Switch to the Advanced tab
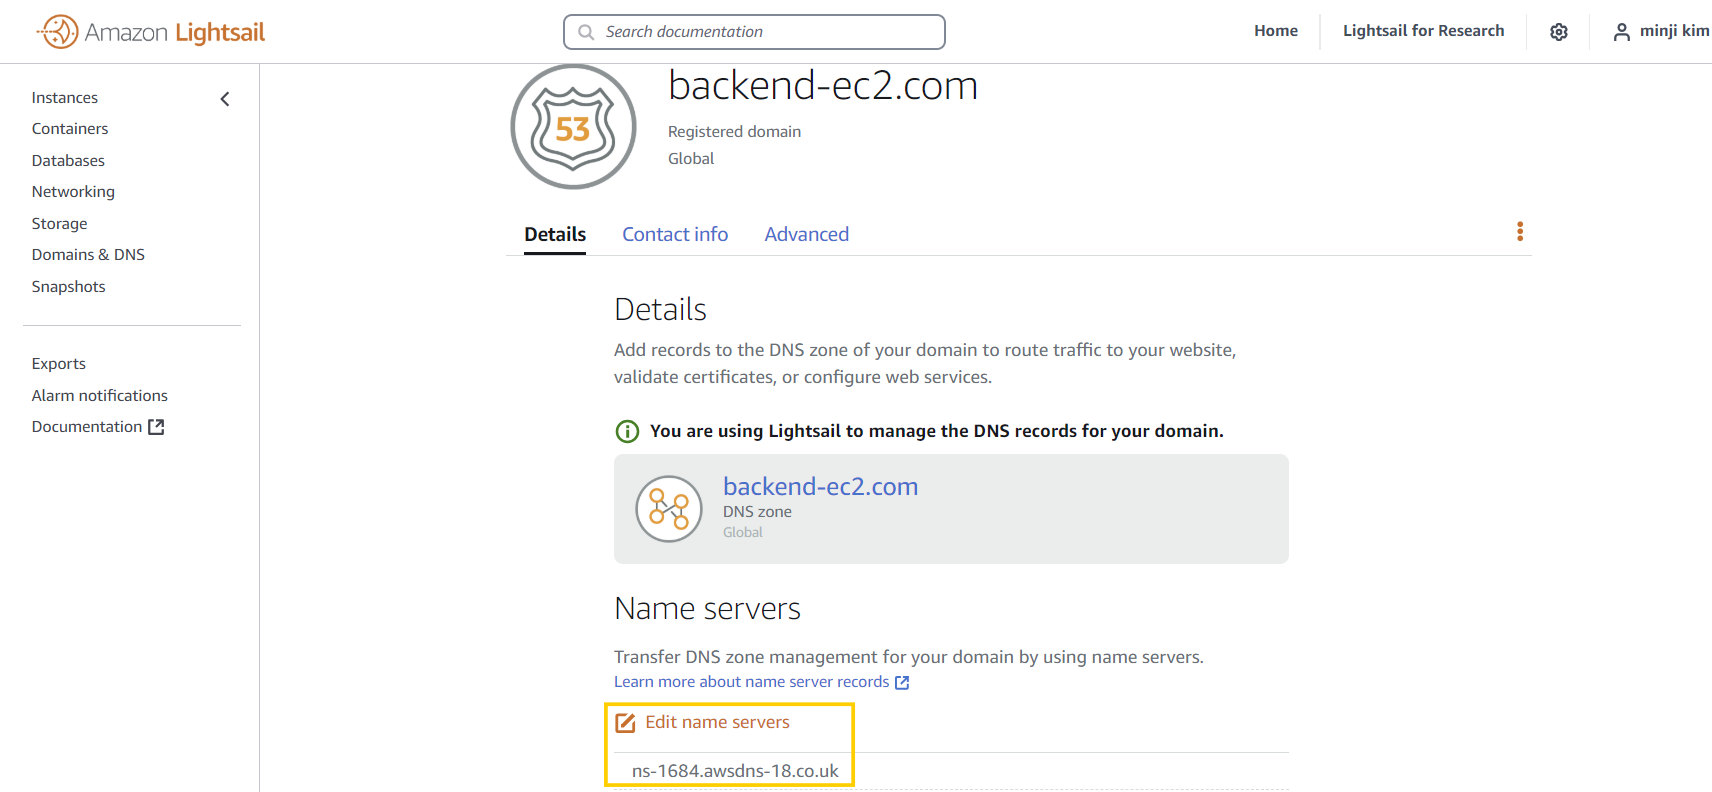Image resolution: width=1712 pixels, height=792 pixels. (x=807, y=235)
